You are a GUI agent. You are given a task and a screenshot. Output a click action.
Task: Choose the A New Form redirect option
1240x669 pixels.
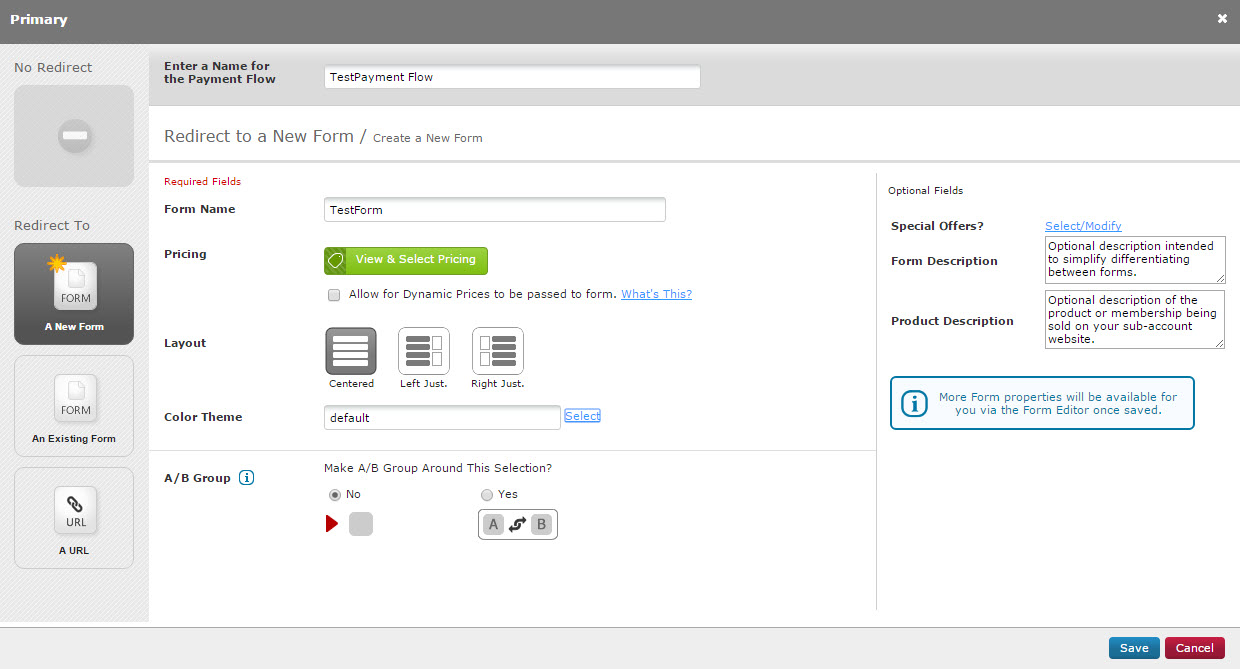point(74,294)
